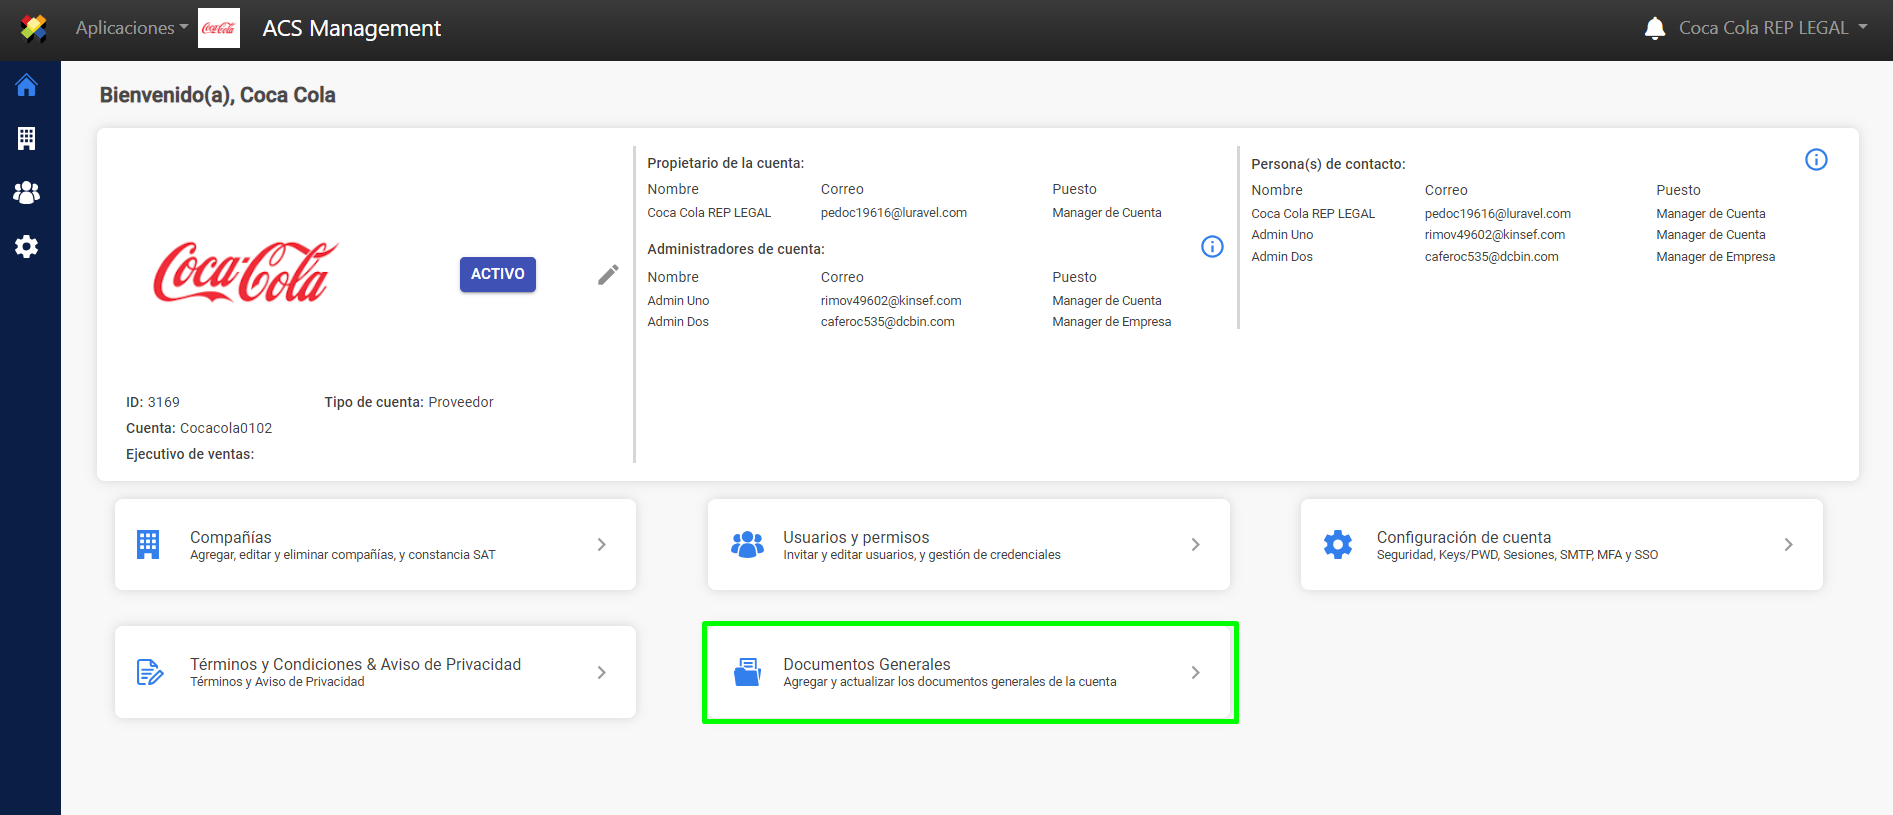Click info icon next to Administradores de cuenta
This screenshot has width=1893, height=815.
[1212, 247]
